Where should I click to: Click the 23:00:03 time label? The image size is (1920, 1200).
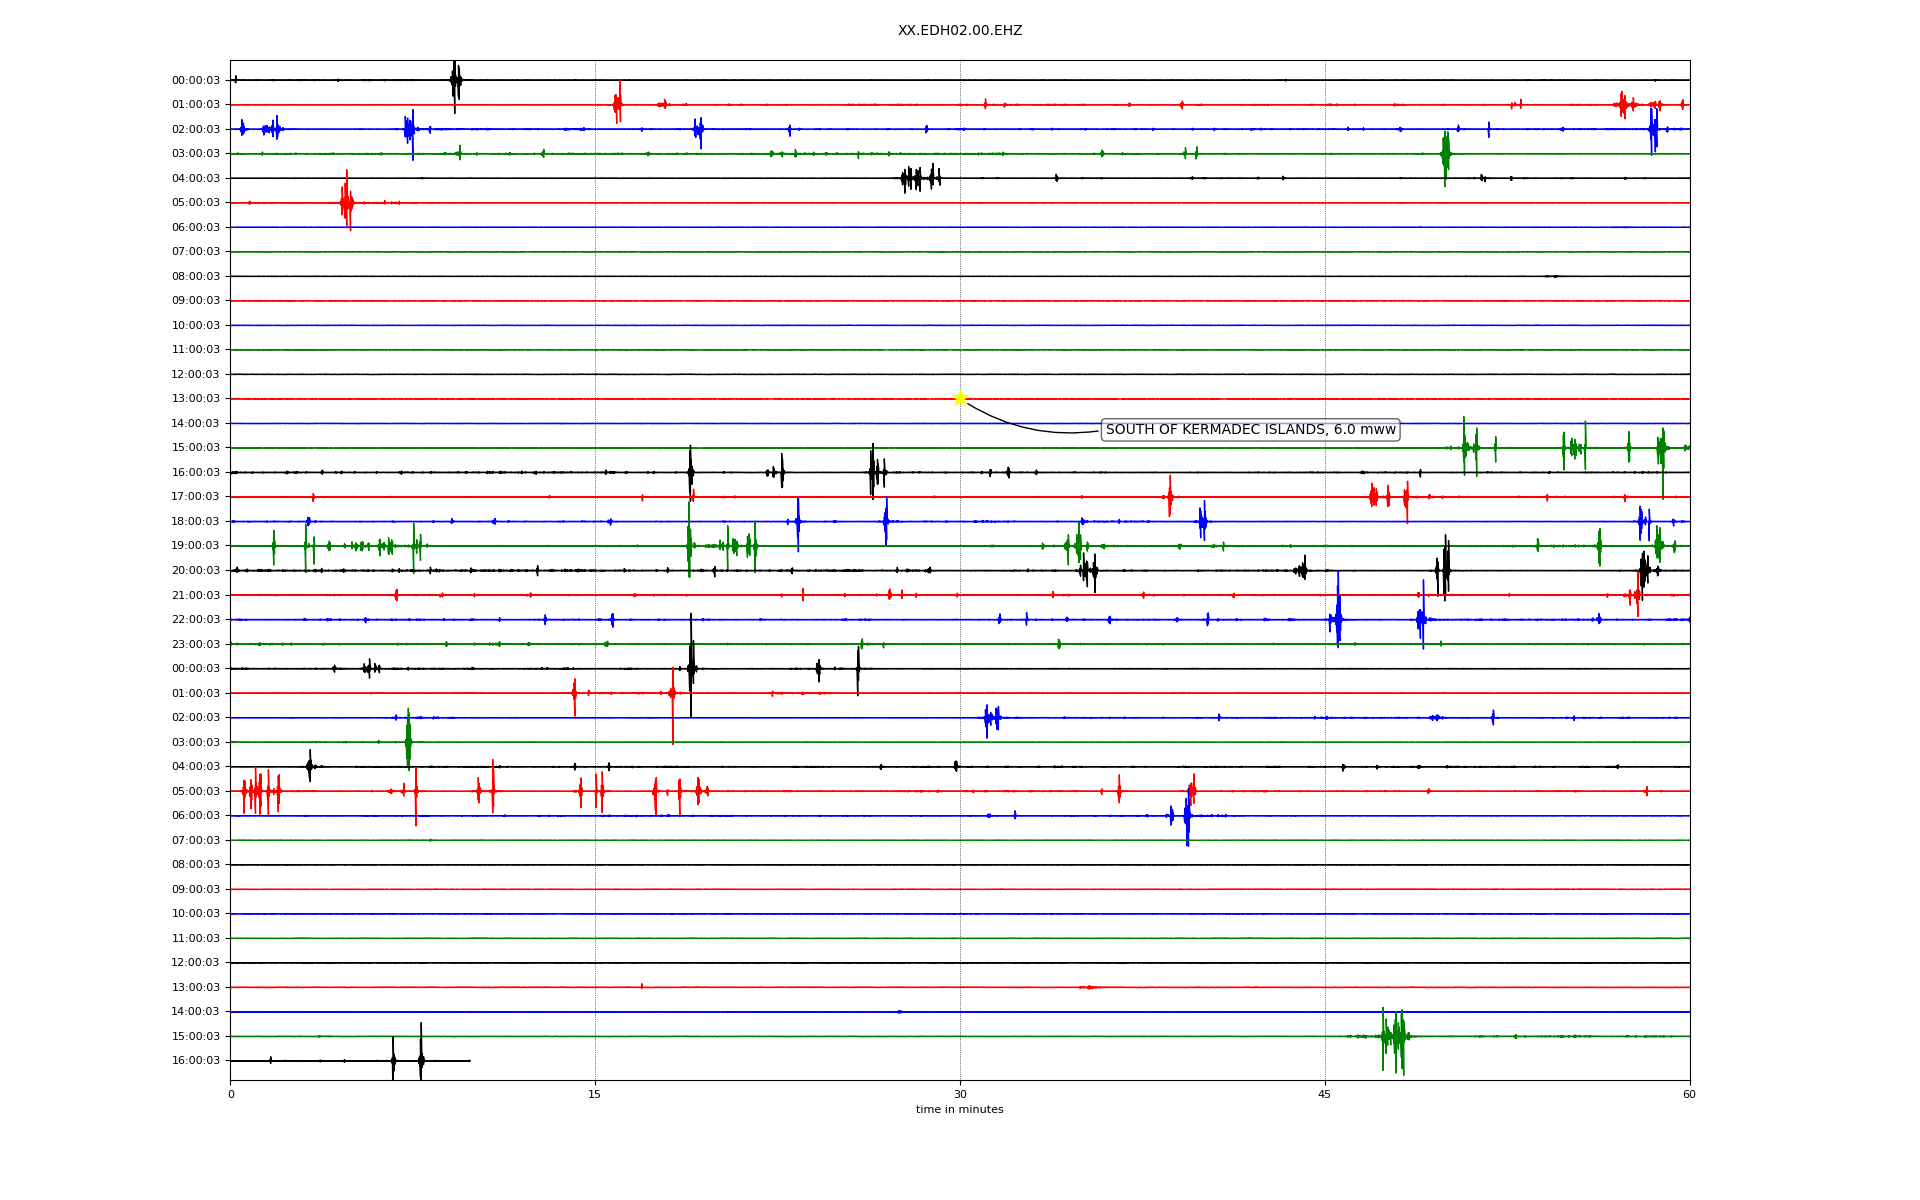click(195, 644)
